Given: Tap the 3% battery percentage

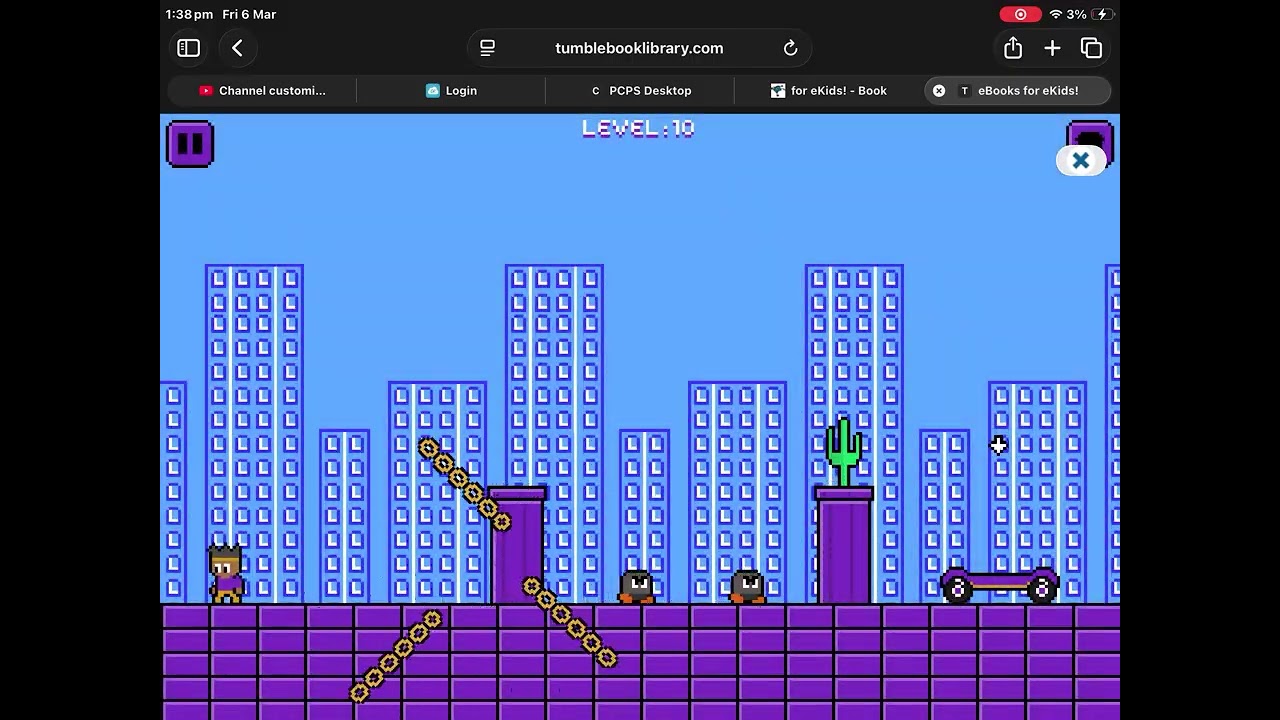Looking at the screenshot, I should point(1076,14).
